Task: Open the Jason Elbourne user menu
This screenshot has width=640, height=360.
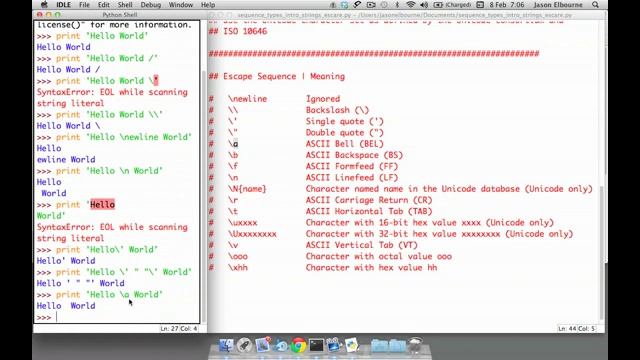Action: tap(558, 5)
